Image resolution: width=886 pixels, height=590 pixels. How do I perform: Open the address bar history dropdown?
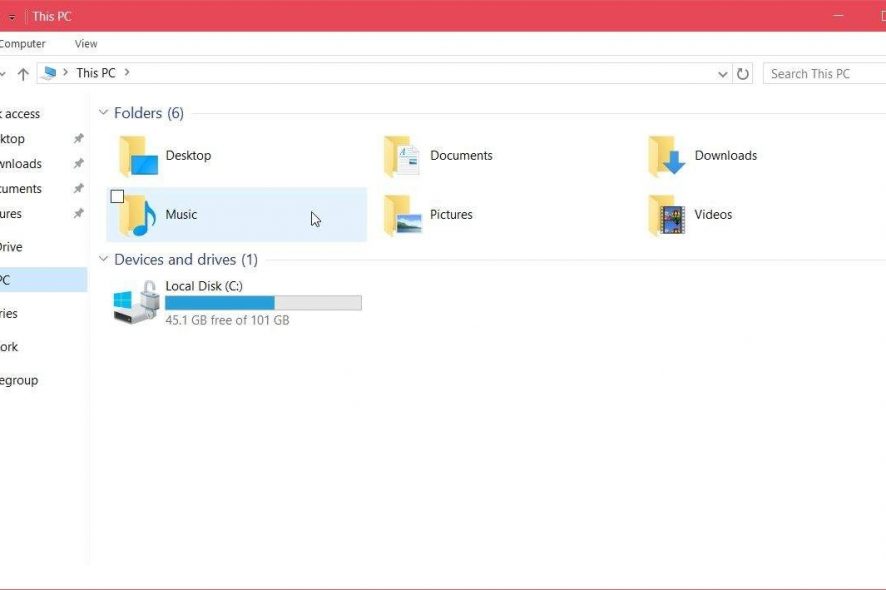pos(722,74)
